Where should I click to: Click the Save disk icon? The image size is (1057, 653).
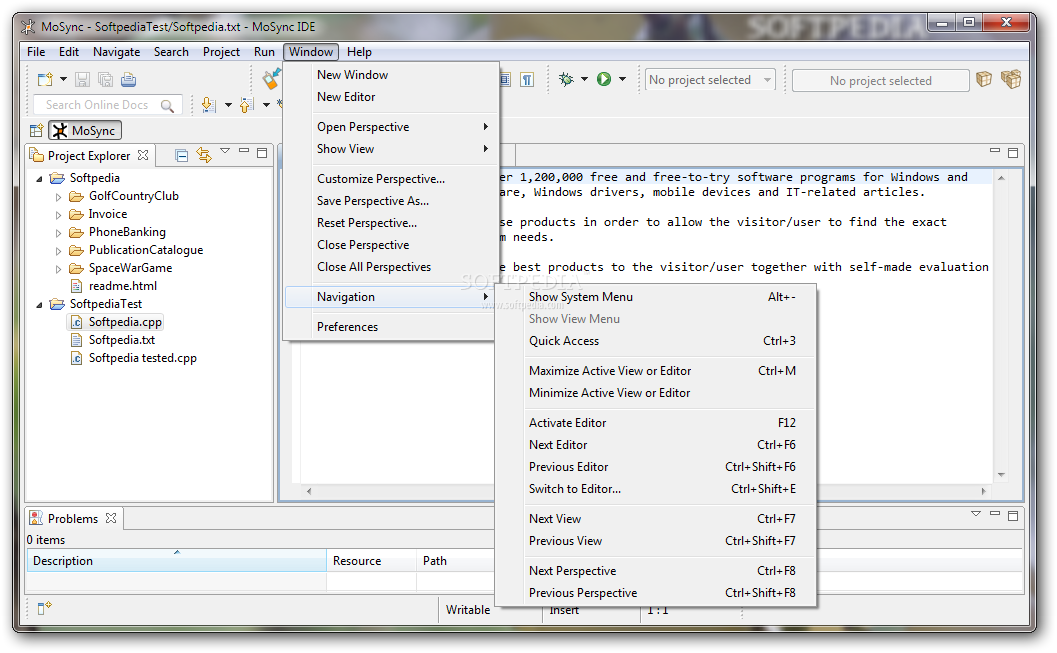coord(82,80)
